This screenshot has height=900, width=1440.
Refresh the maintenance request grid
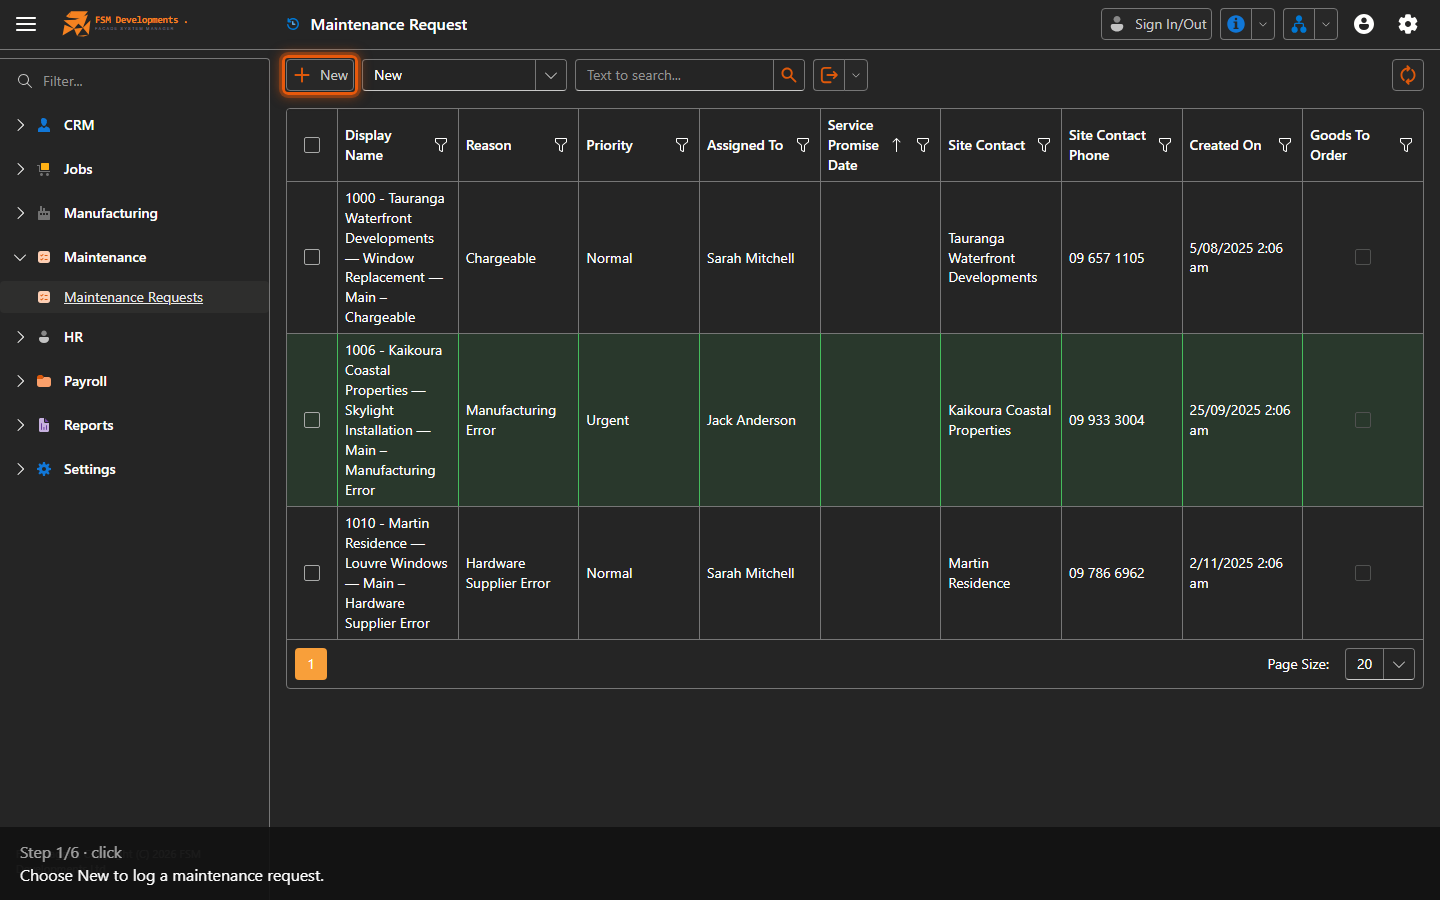point(1408,75)
